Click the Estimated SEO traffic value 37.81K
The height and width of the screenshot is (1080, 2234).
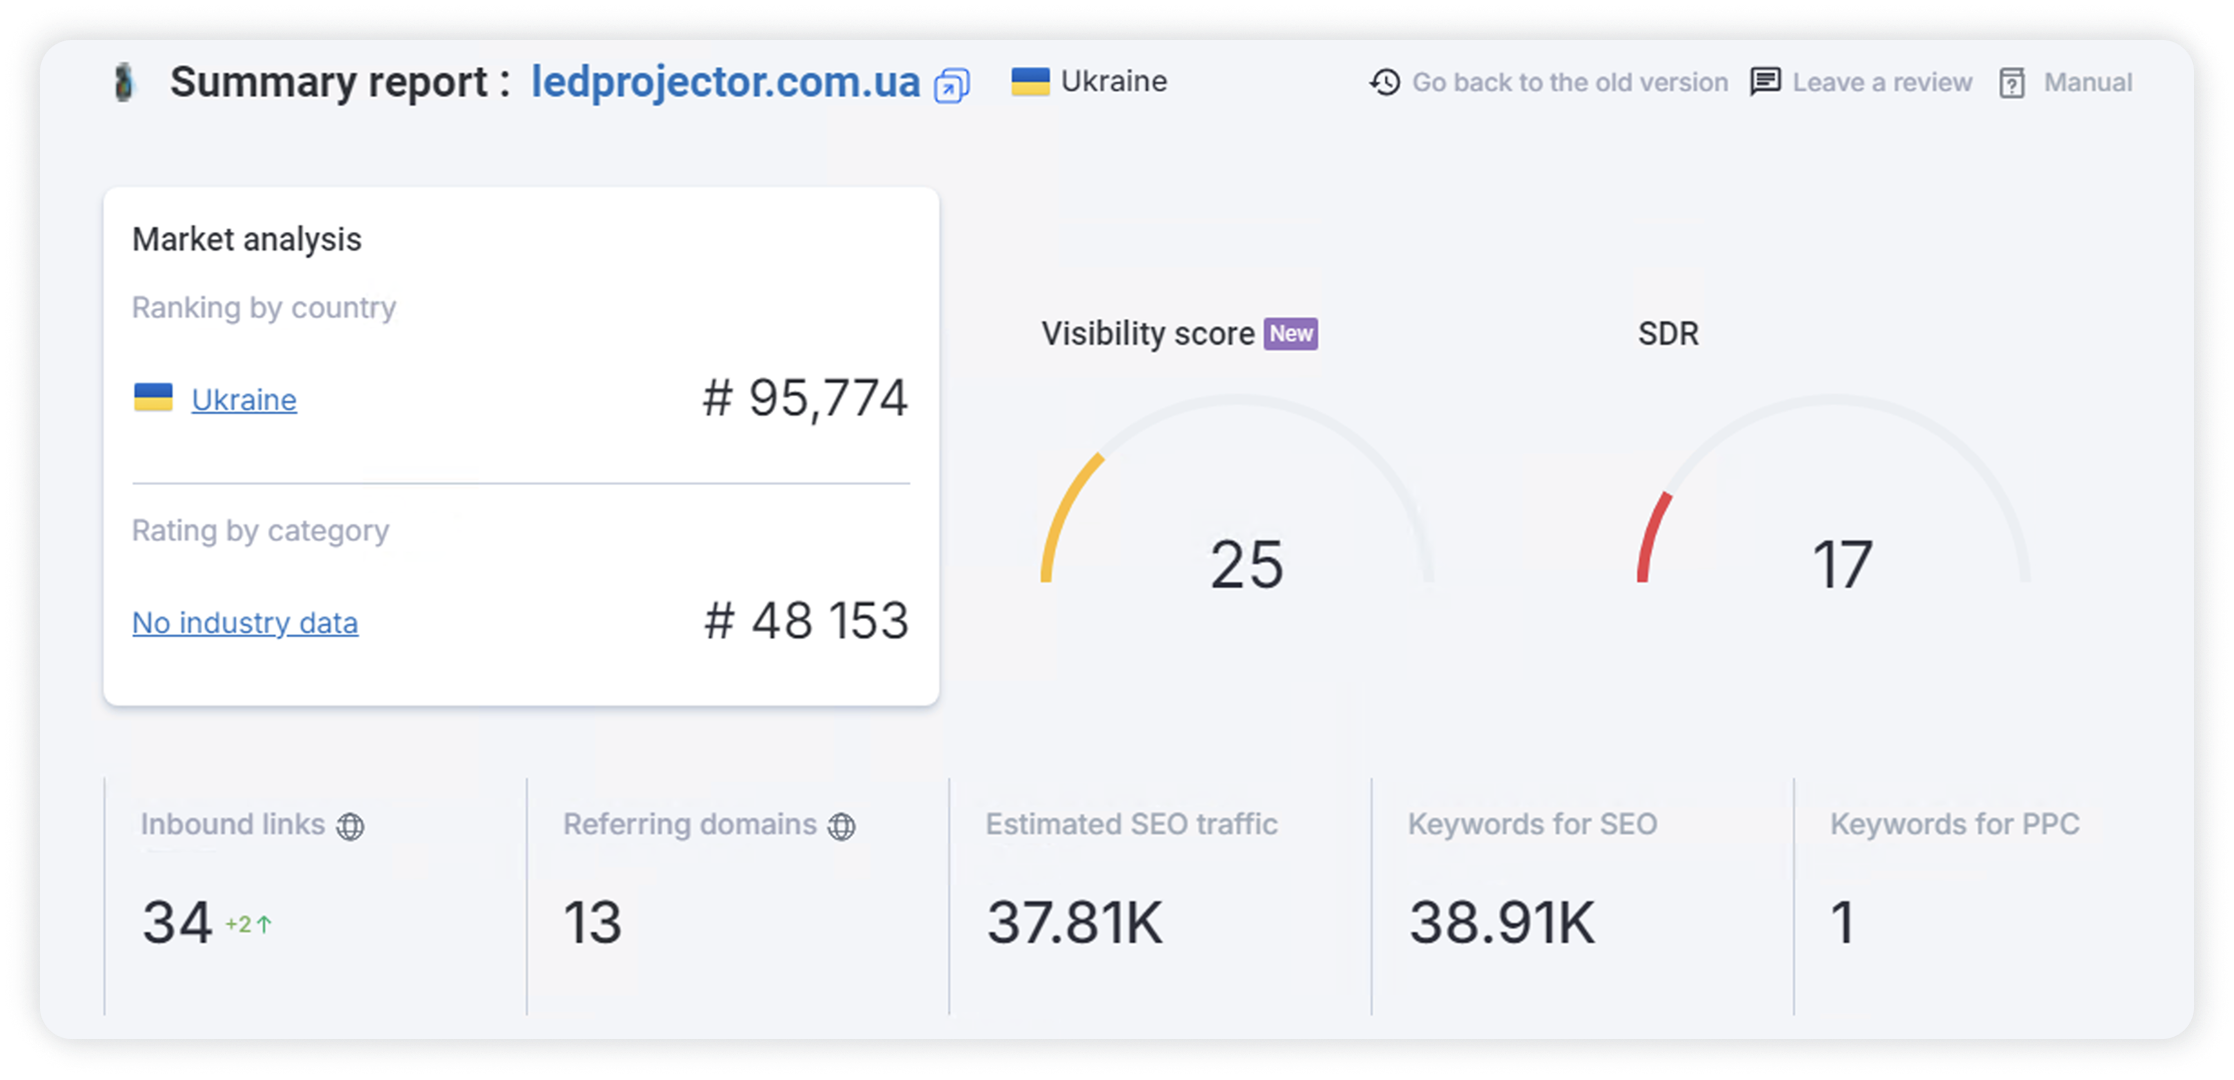coord(1075,922)
